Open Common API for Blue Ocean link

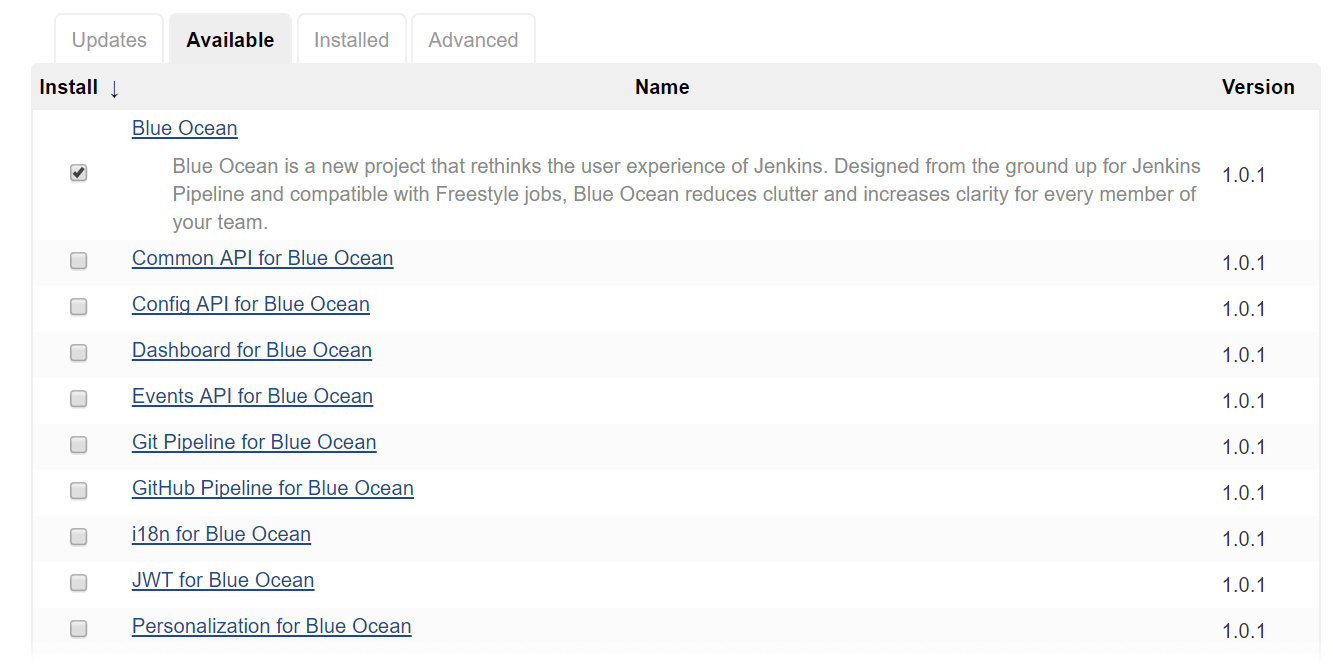point(262,258)
